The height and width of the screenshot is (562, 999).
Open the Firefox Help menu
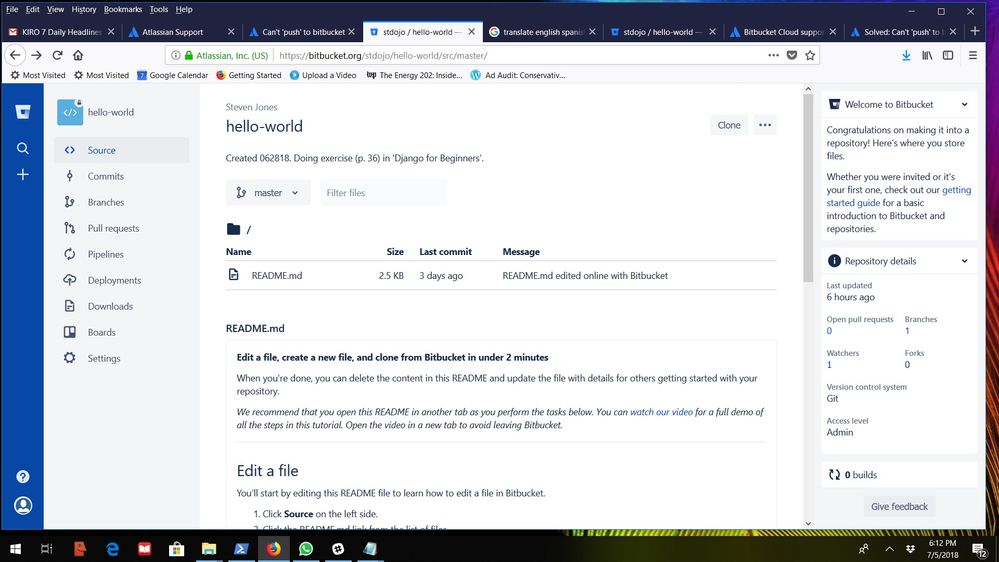click(184, 9)
